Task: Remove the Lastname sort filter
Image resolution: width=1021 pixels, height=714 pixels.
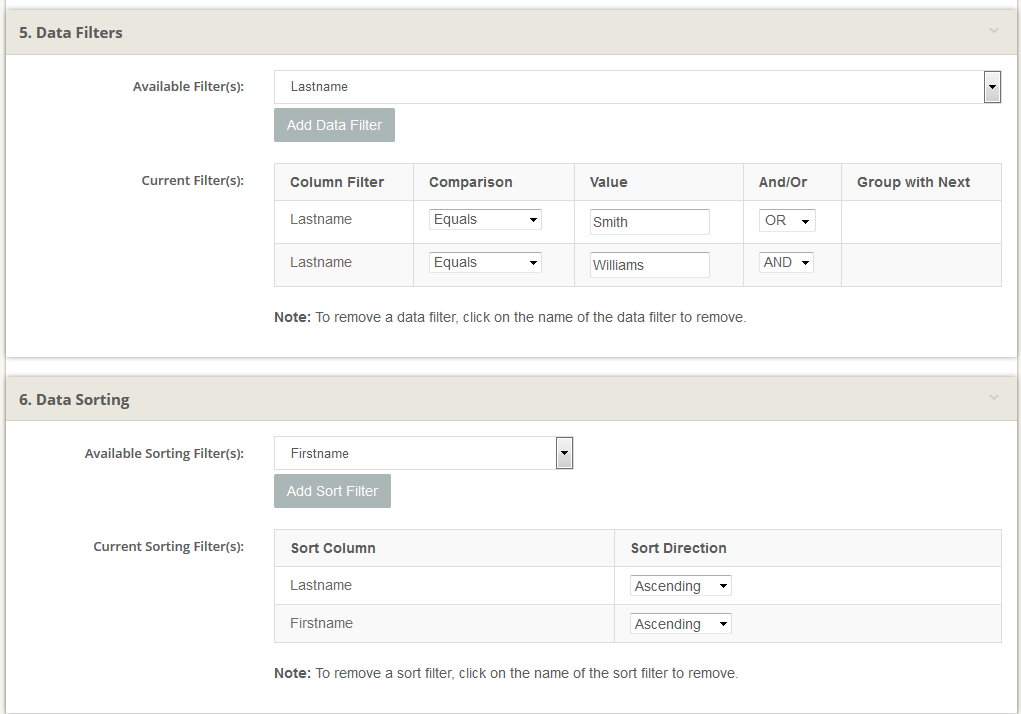Action: pos(321,585)
